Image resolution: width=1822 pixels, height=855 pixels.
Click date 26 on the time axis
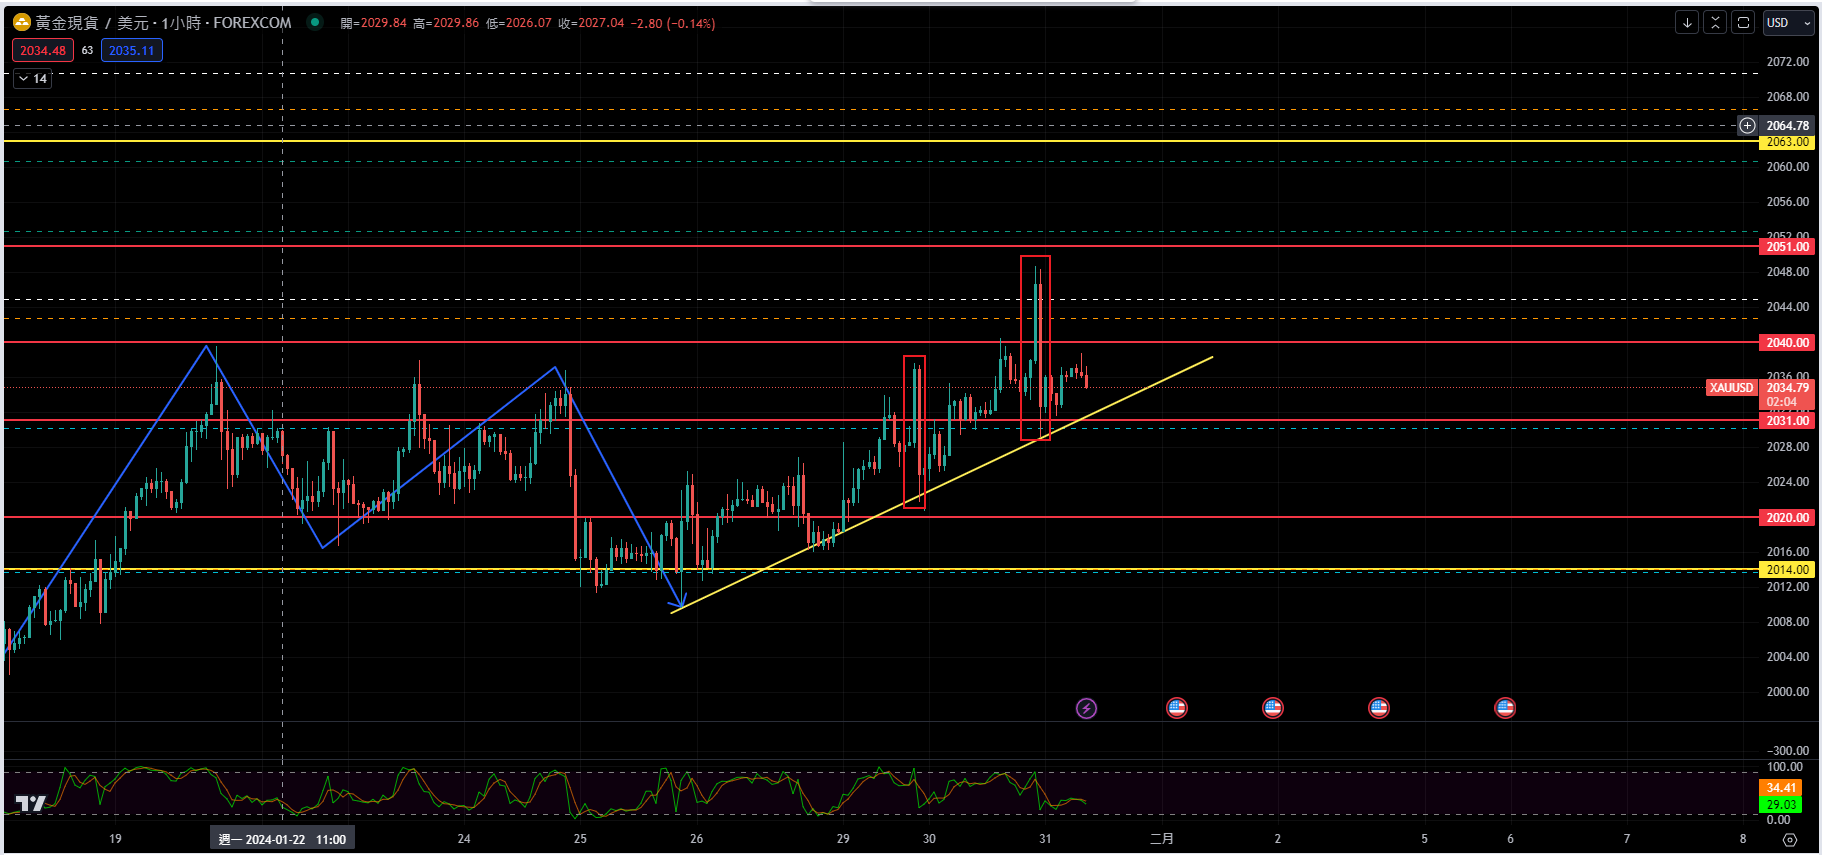pyautogui.click(x=696, y=839)
